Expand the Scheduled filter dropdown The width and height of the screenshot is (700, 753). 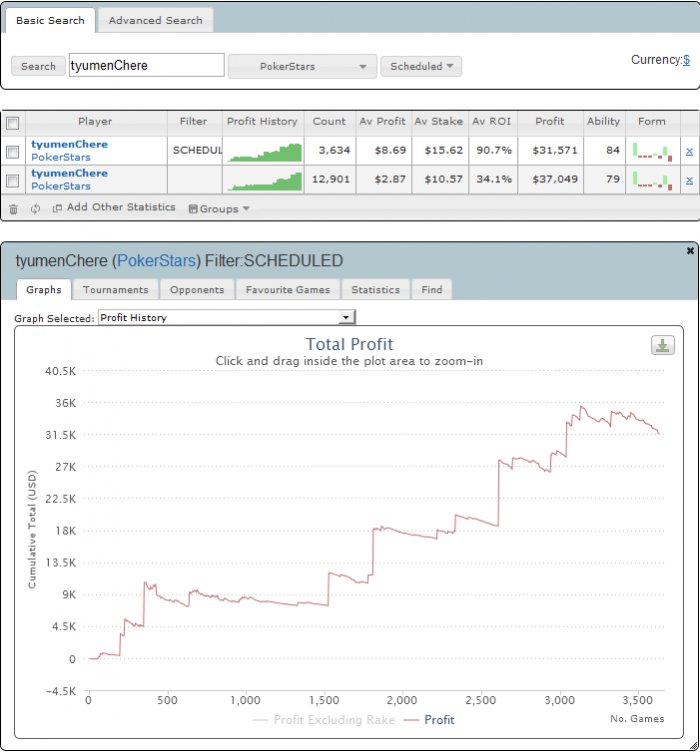[420, 67]
